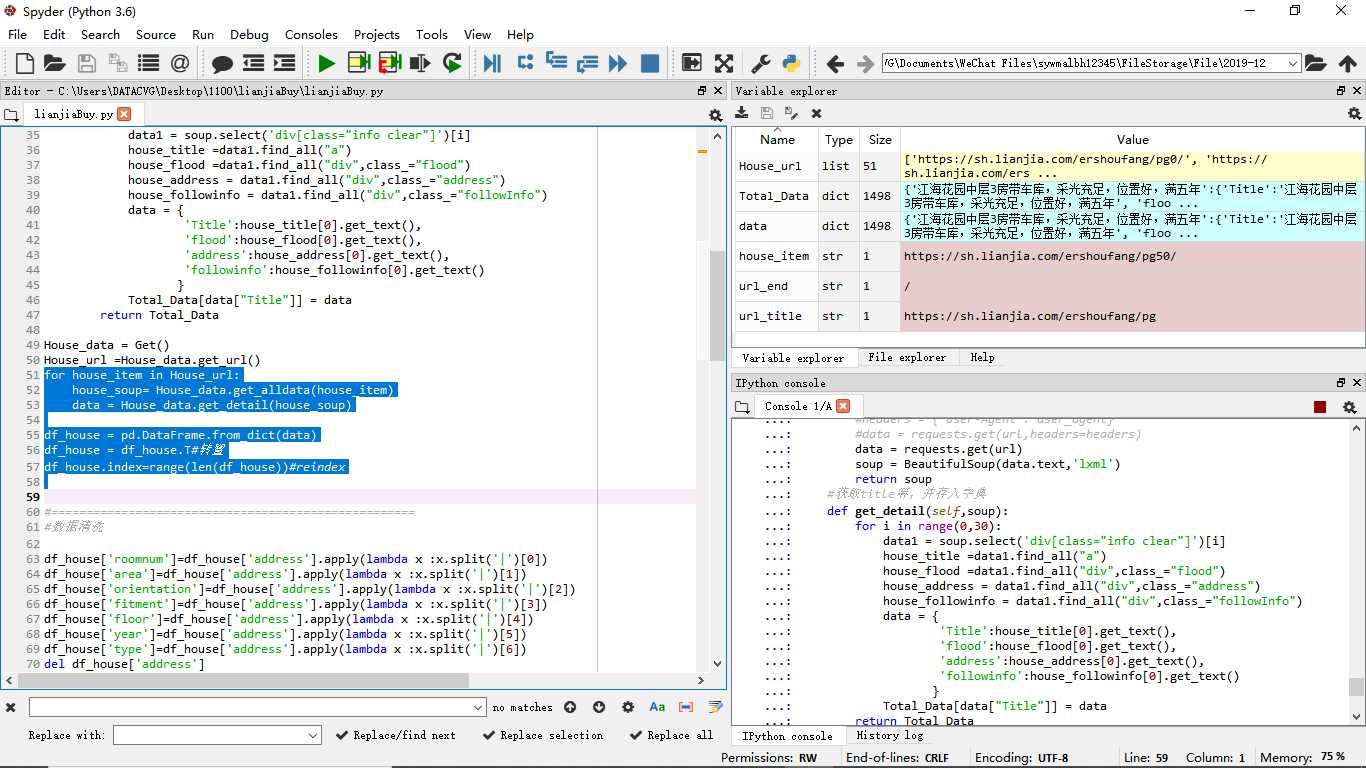Maximize current pane toolbar icon
Image resolution: width=1366 pixels, height=768 pixels.
(691, 63)
